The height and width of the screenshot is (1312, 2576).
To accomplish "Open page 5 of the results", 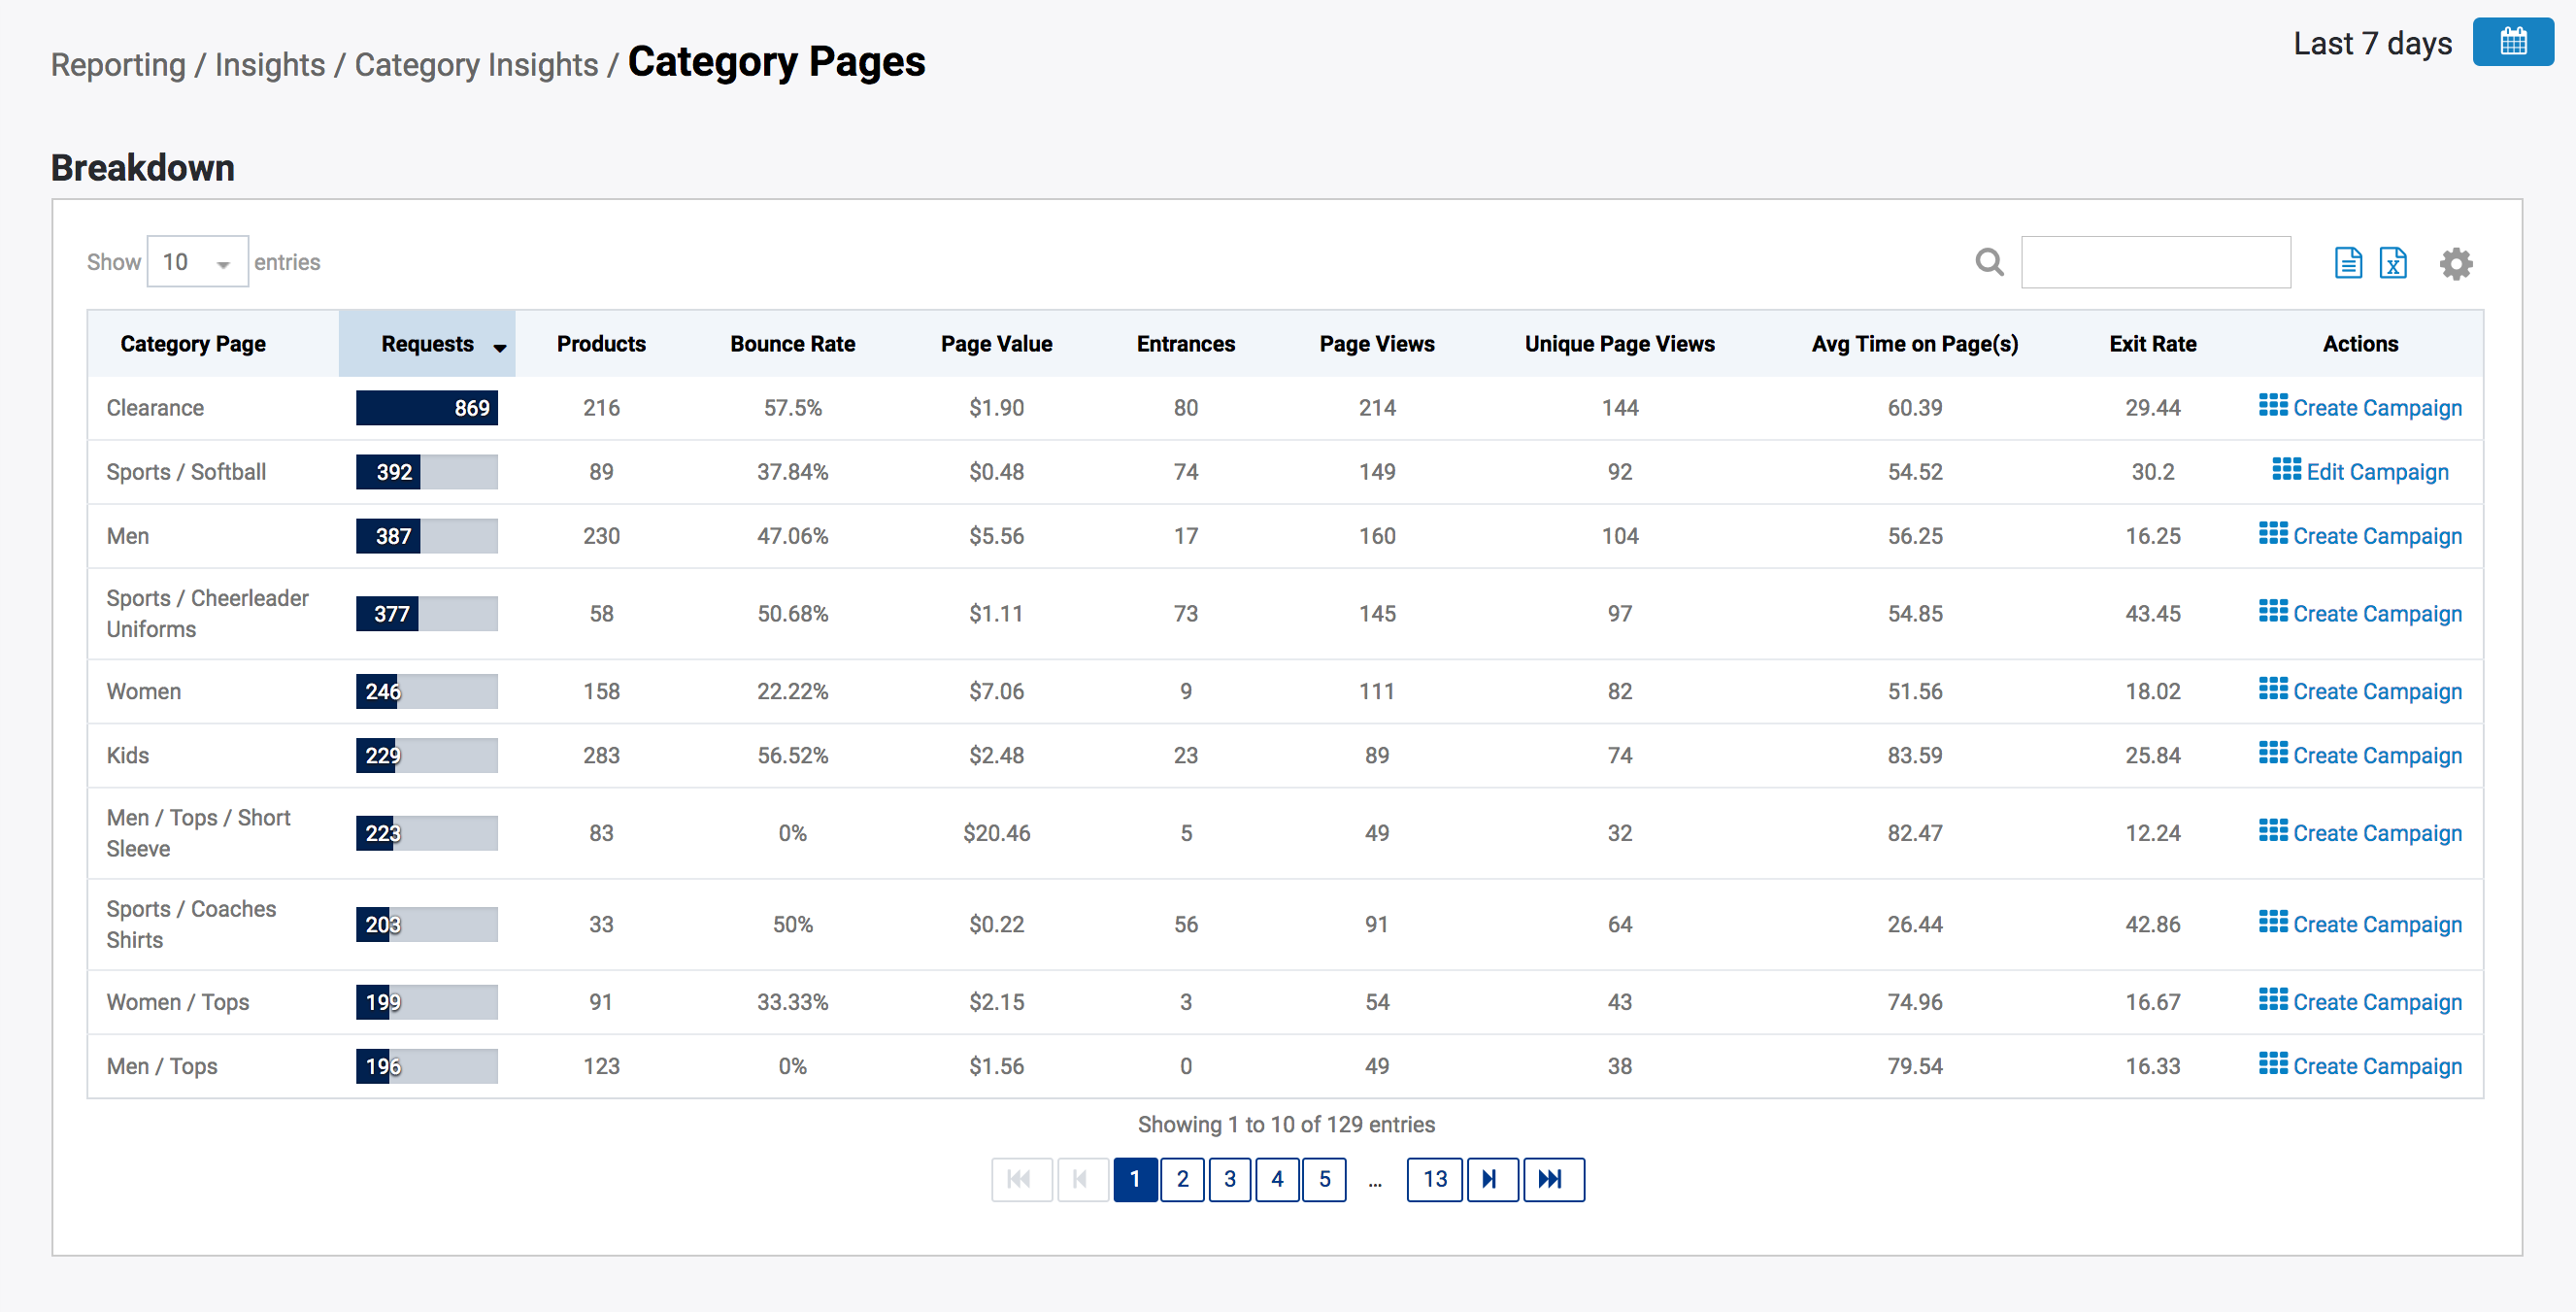I will tap(1325, 1179).
